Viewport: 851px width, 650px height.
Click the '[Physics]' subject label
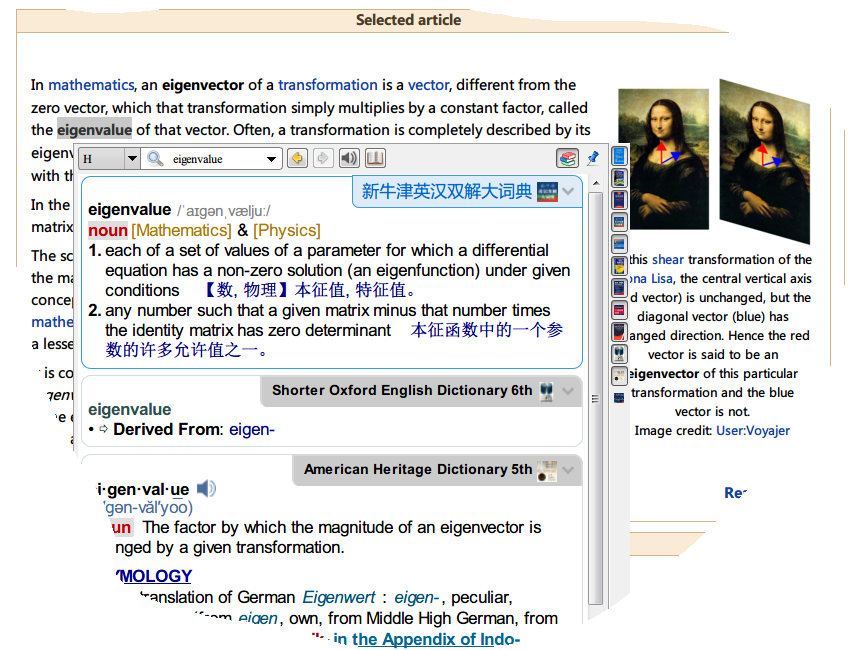coord(287,230)
